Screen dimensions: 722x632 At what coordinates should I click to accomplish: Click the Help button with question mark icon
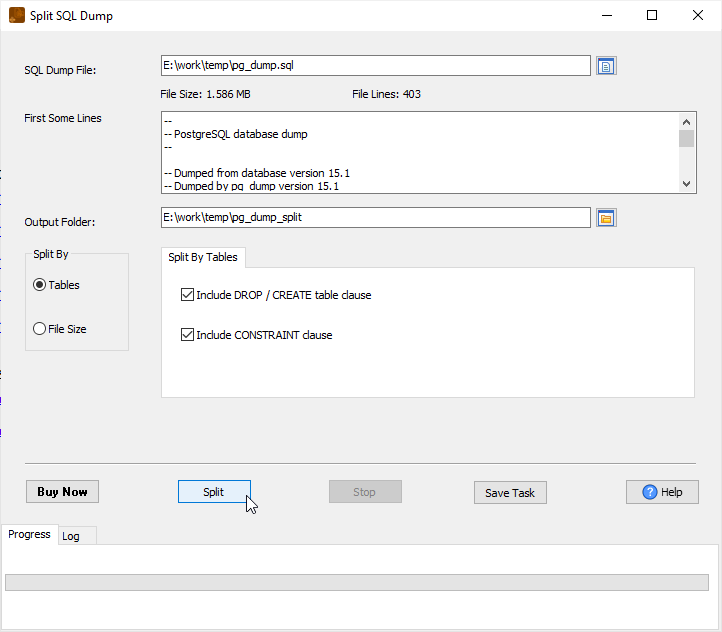(x=662, y=492)
